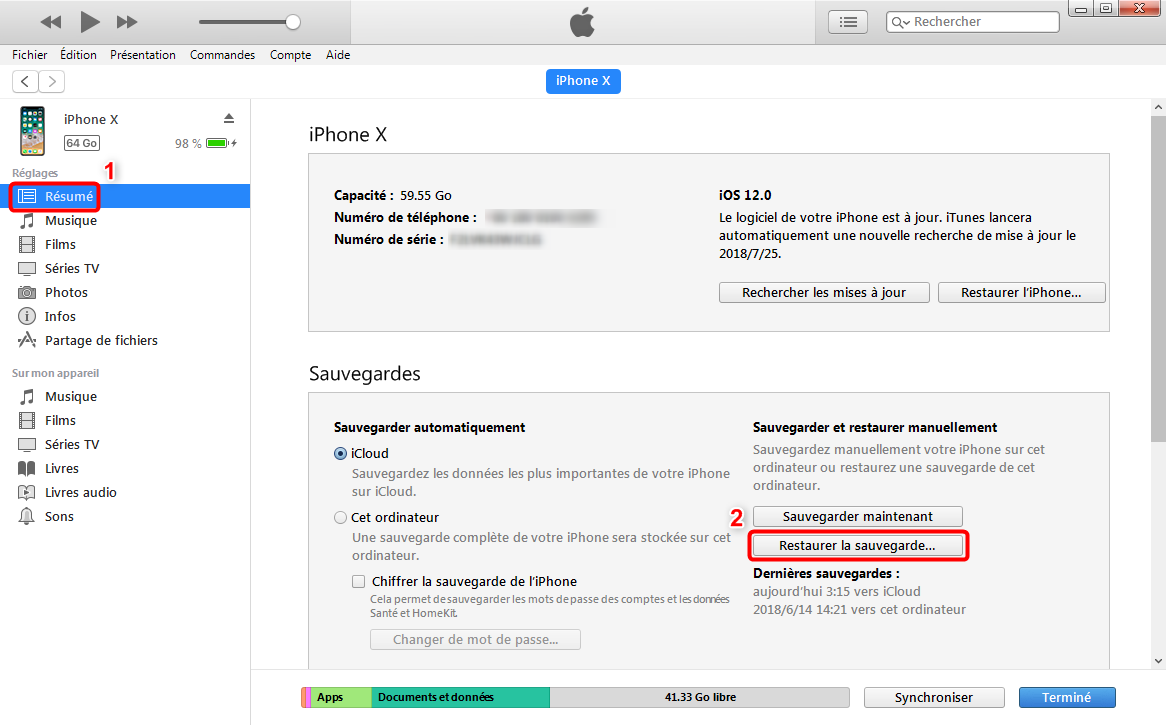Click the Apps storage bar segment
The image size is (1166, 725).
tap(341, 697)
